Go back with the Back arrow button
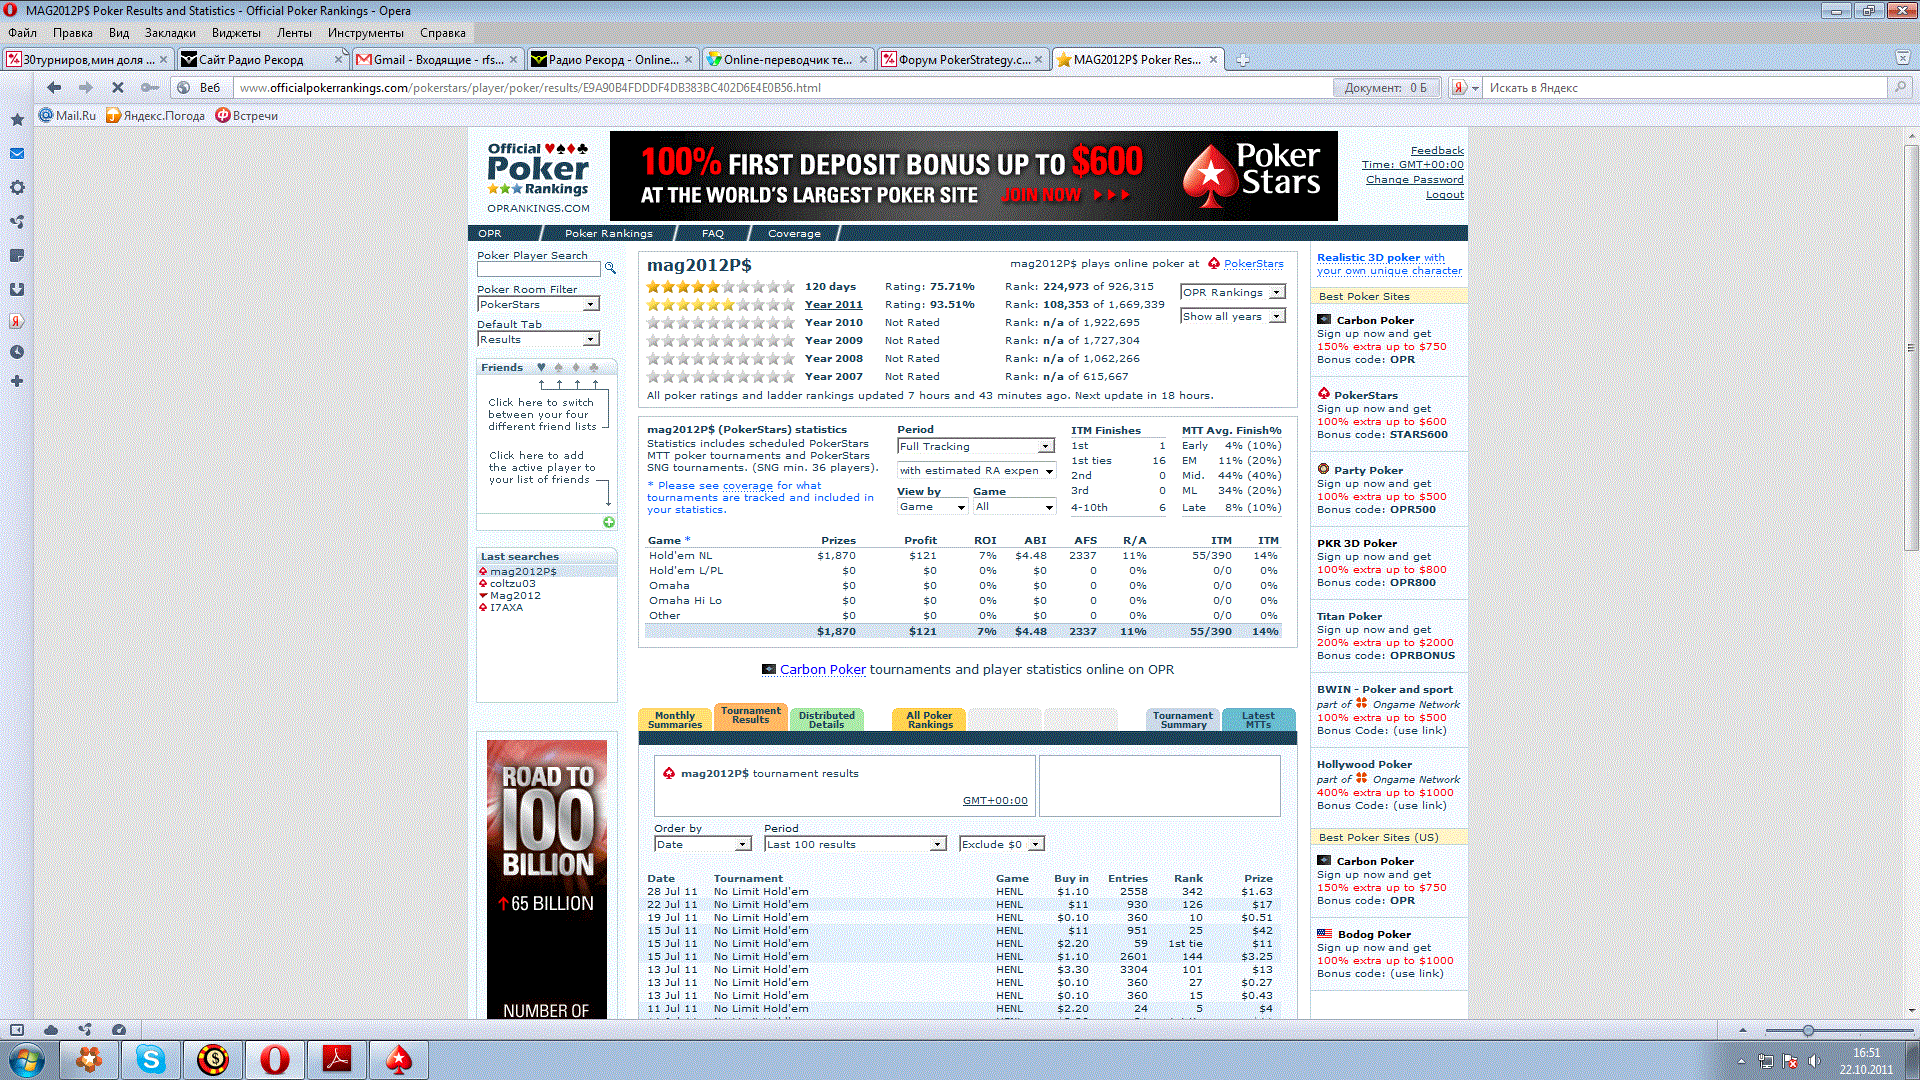Viewport: 1920px width, 1080px height. point(54,88)
